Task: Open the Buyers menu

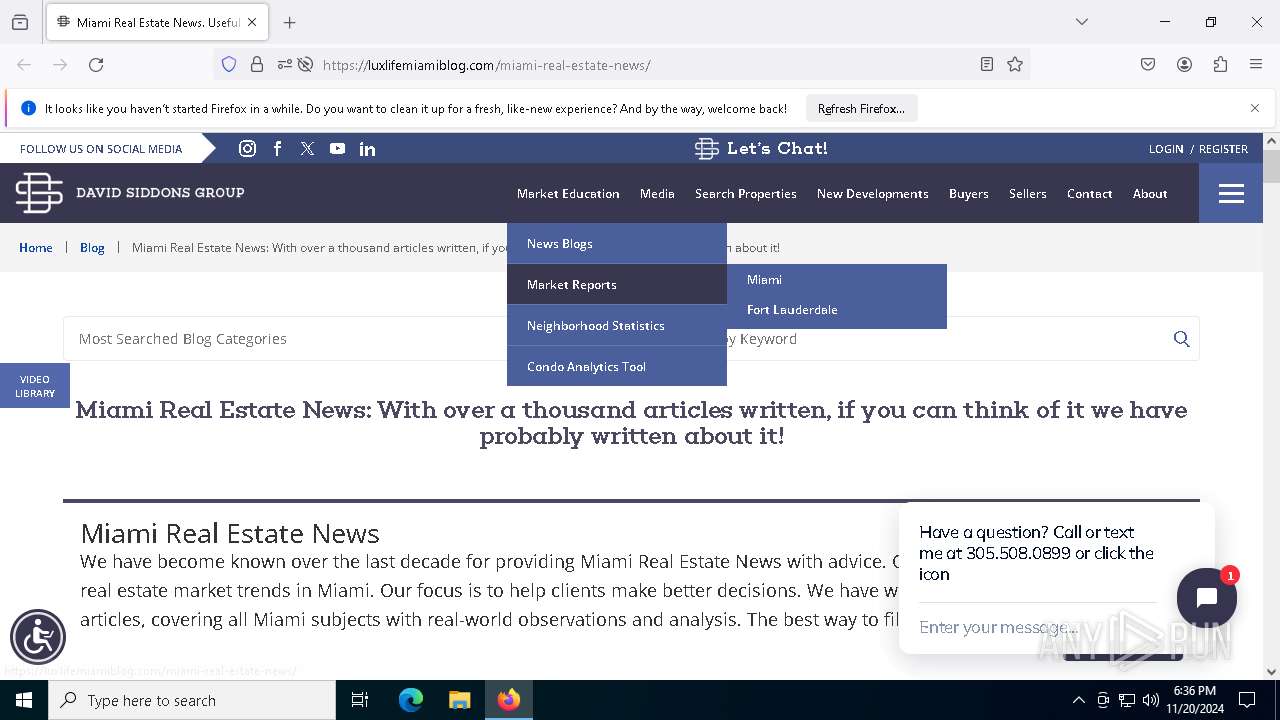Action: pyautogui.click(x=969, y=194)
